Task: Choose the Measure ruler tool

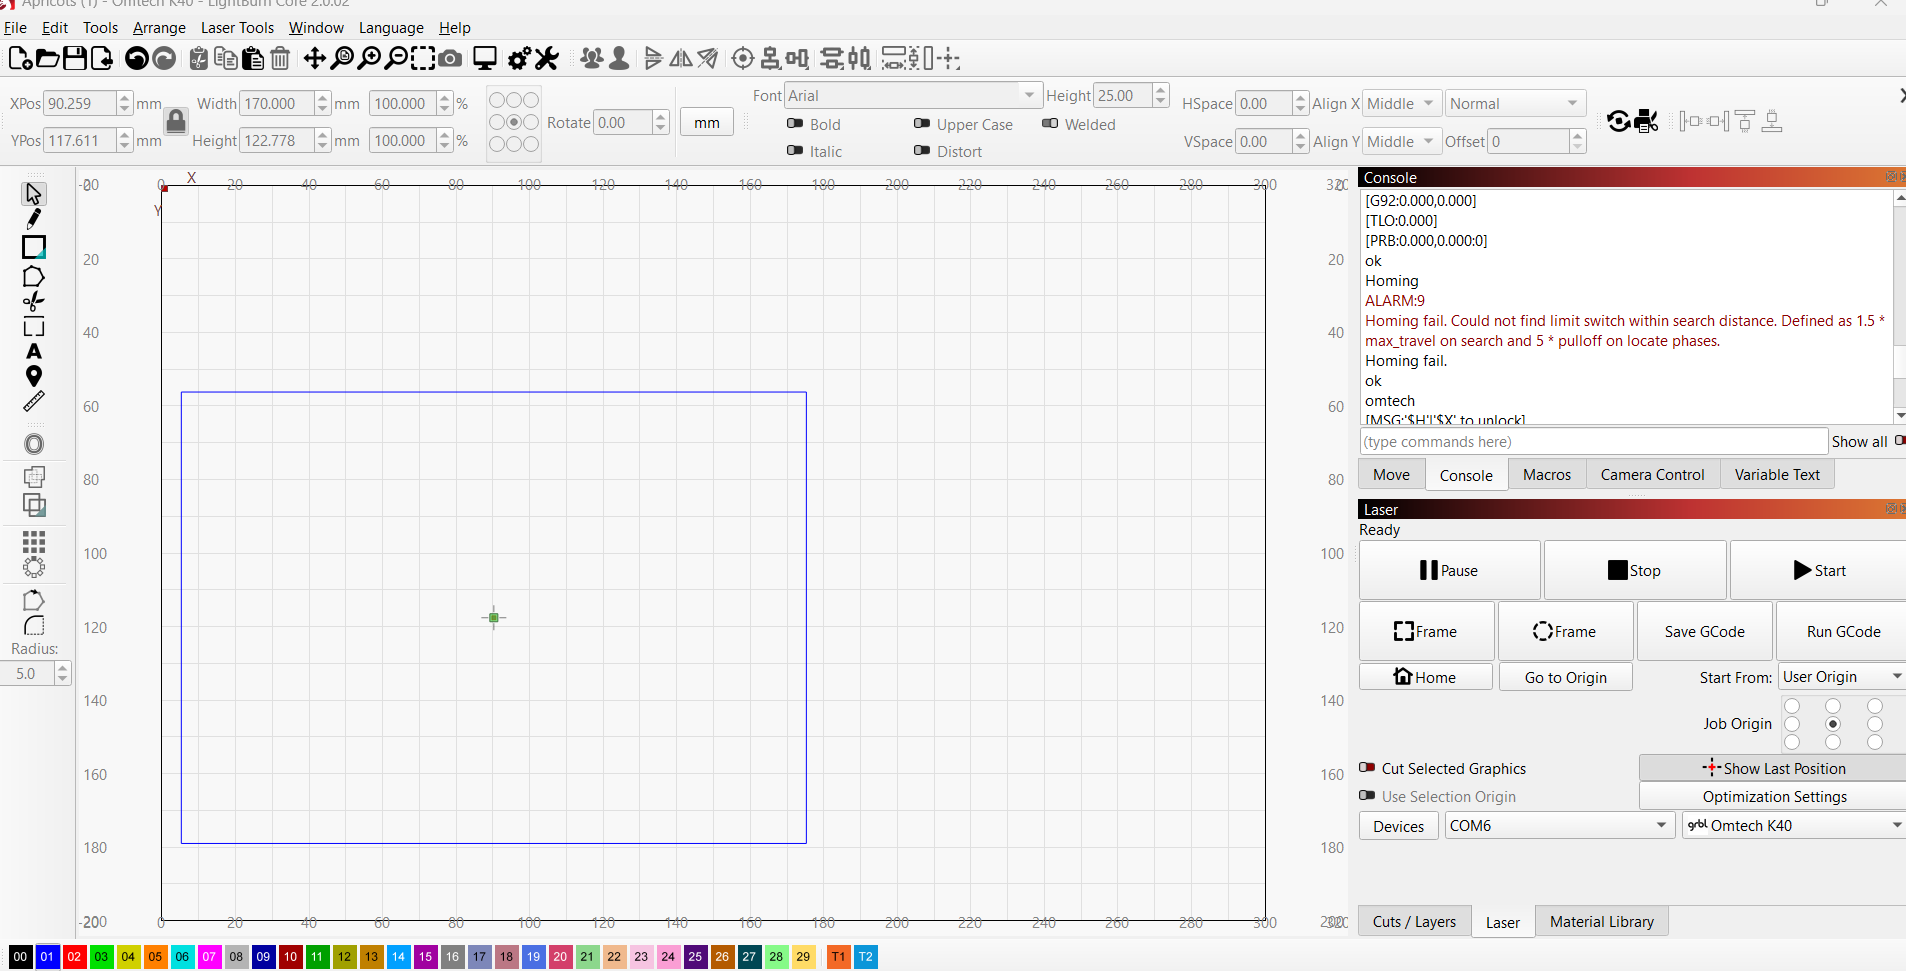Action: click(34, 402)
